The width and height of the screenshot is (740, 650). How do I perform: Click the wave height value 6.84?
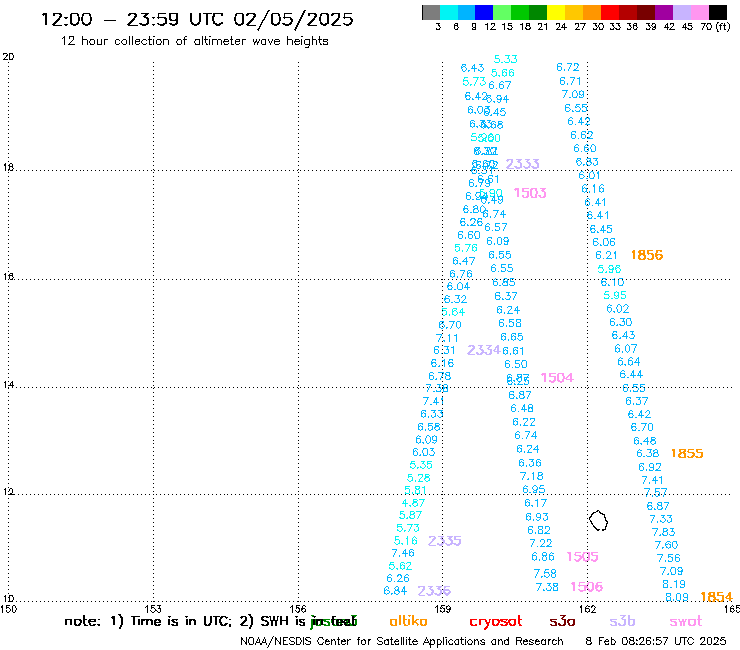(x=395, y=591)
